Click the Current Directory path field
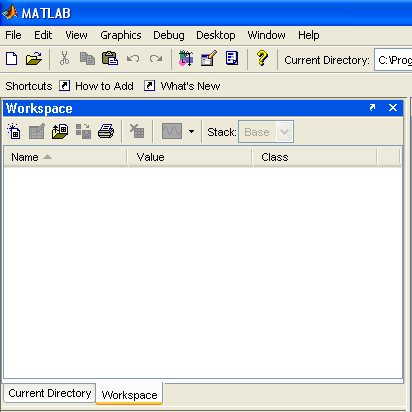Screen dimensions: 412x412 pyautogui.click(x=393, y=60)
